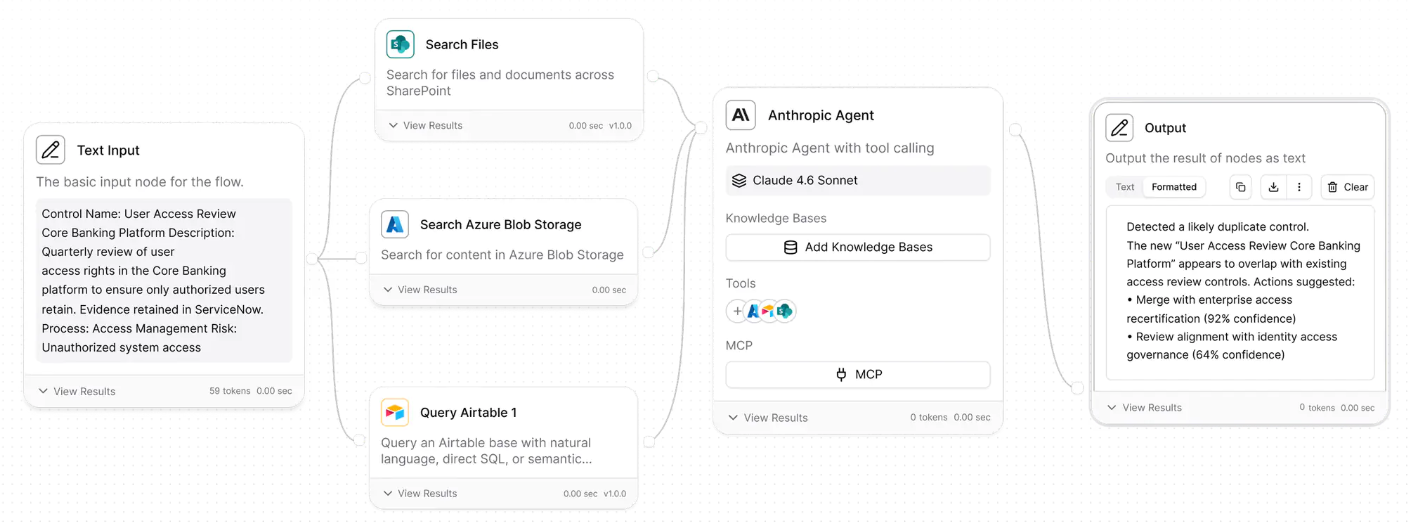1414x528 pixels.
Task: Copy the output with the copy icon
Action: (1240, 187)
